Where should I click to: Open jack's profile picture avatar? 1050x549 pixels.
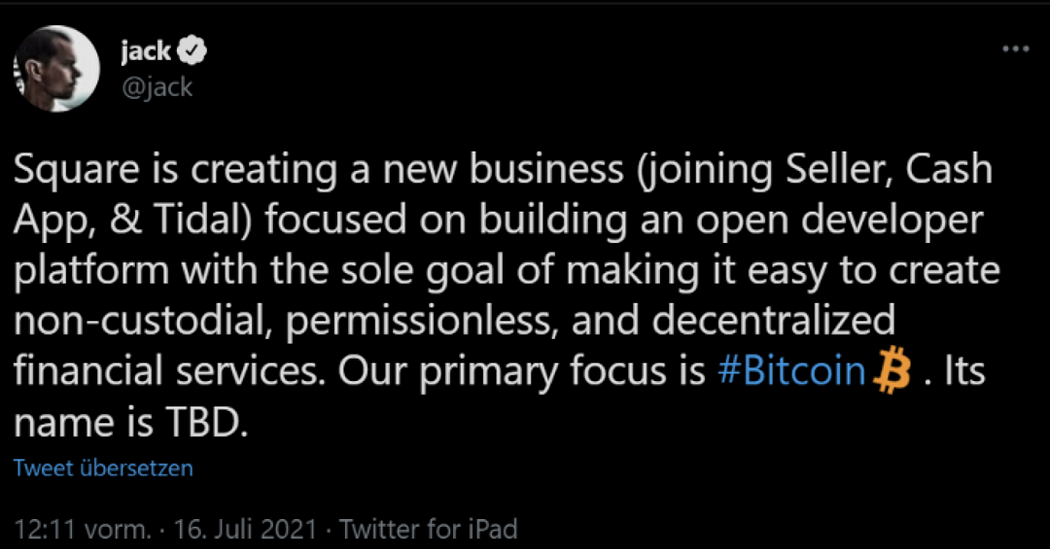coord(55,68)
